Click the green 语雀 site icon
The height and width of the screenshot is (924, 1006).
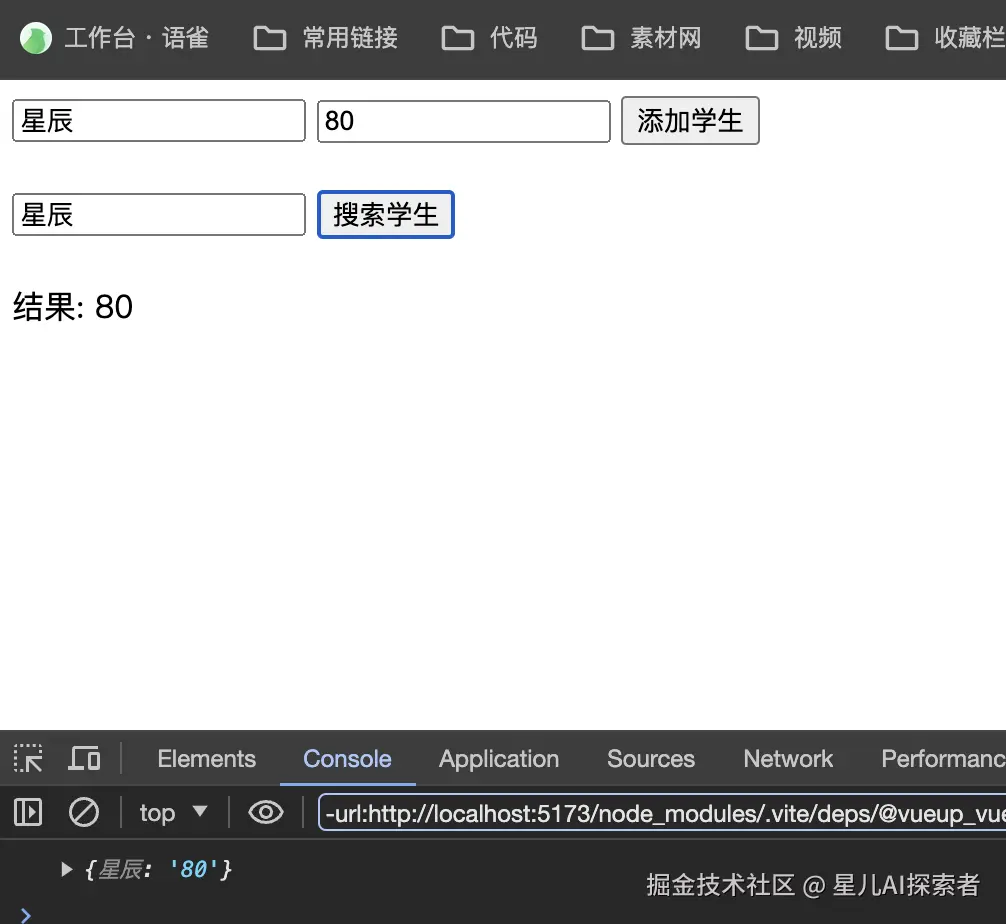[35, 38]
